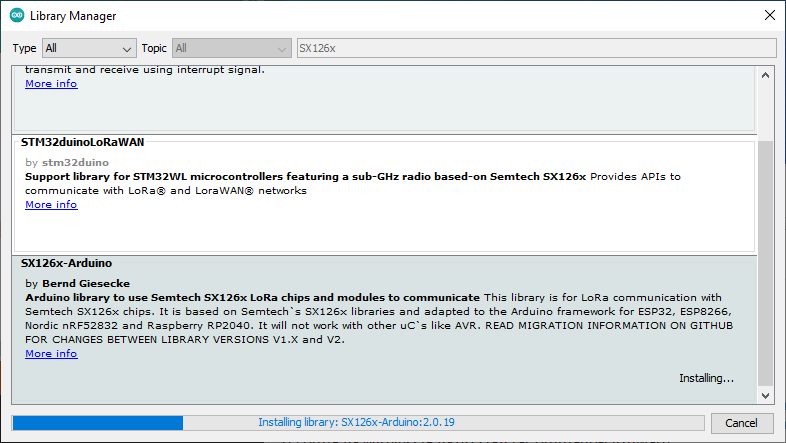Viewport: 786px width, 443px height.
Task: Click the Installing... status text
Action: point(706,378)
